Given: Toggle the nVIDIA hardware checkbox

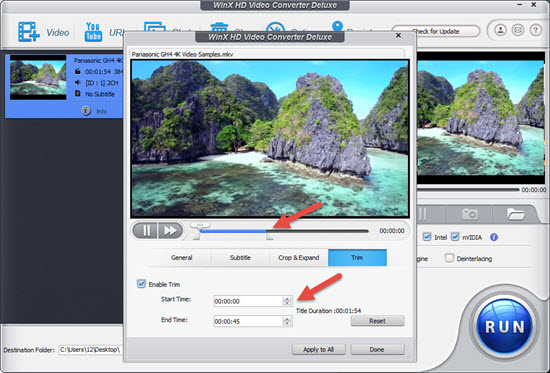Looking at the screenshot, I should click(x=455, y=237).
